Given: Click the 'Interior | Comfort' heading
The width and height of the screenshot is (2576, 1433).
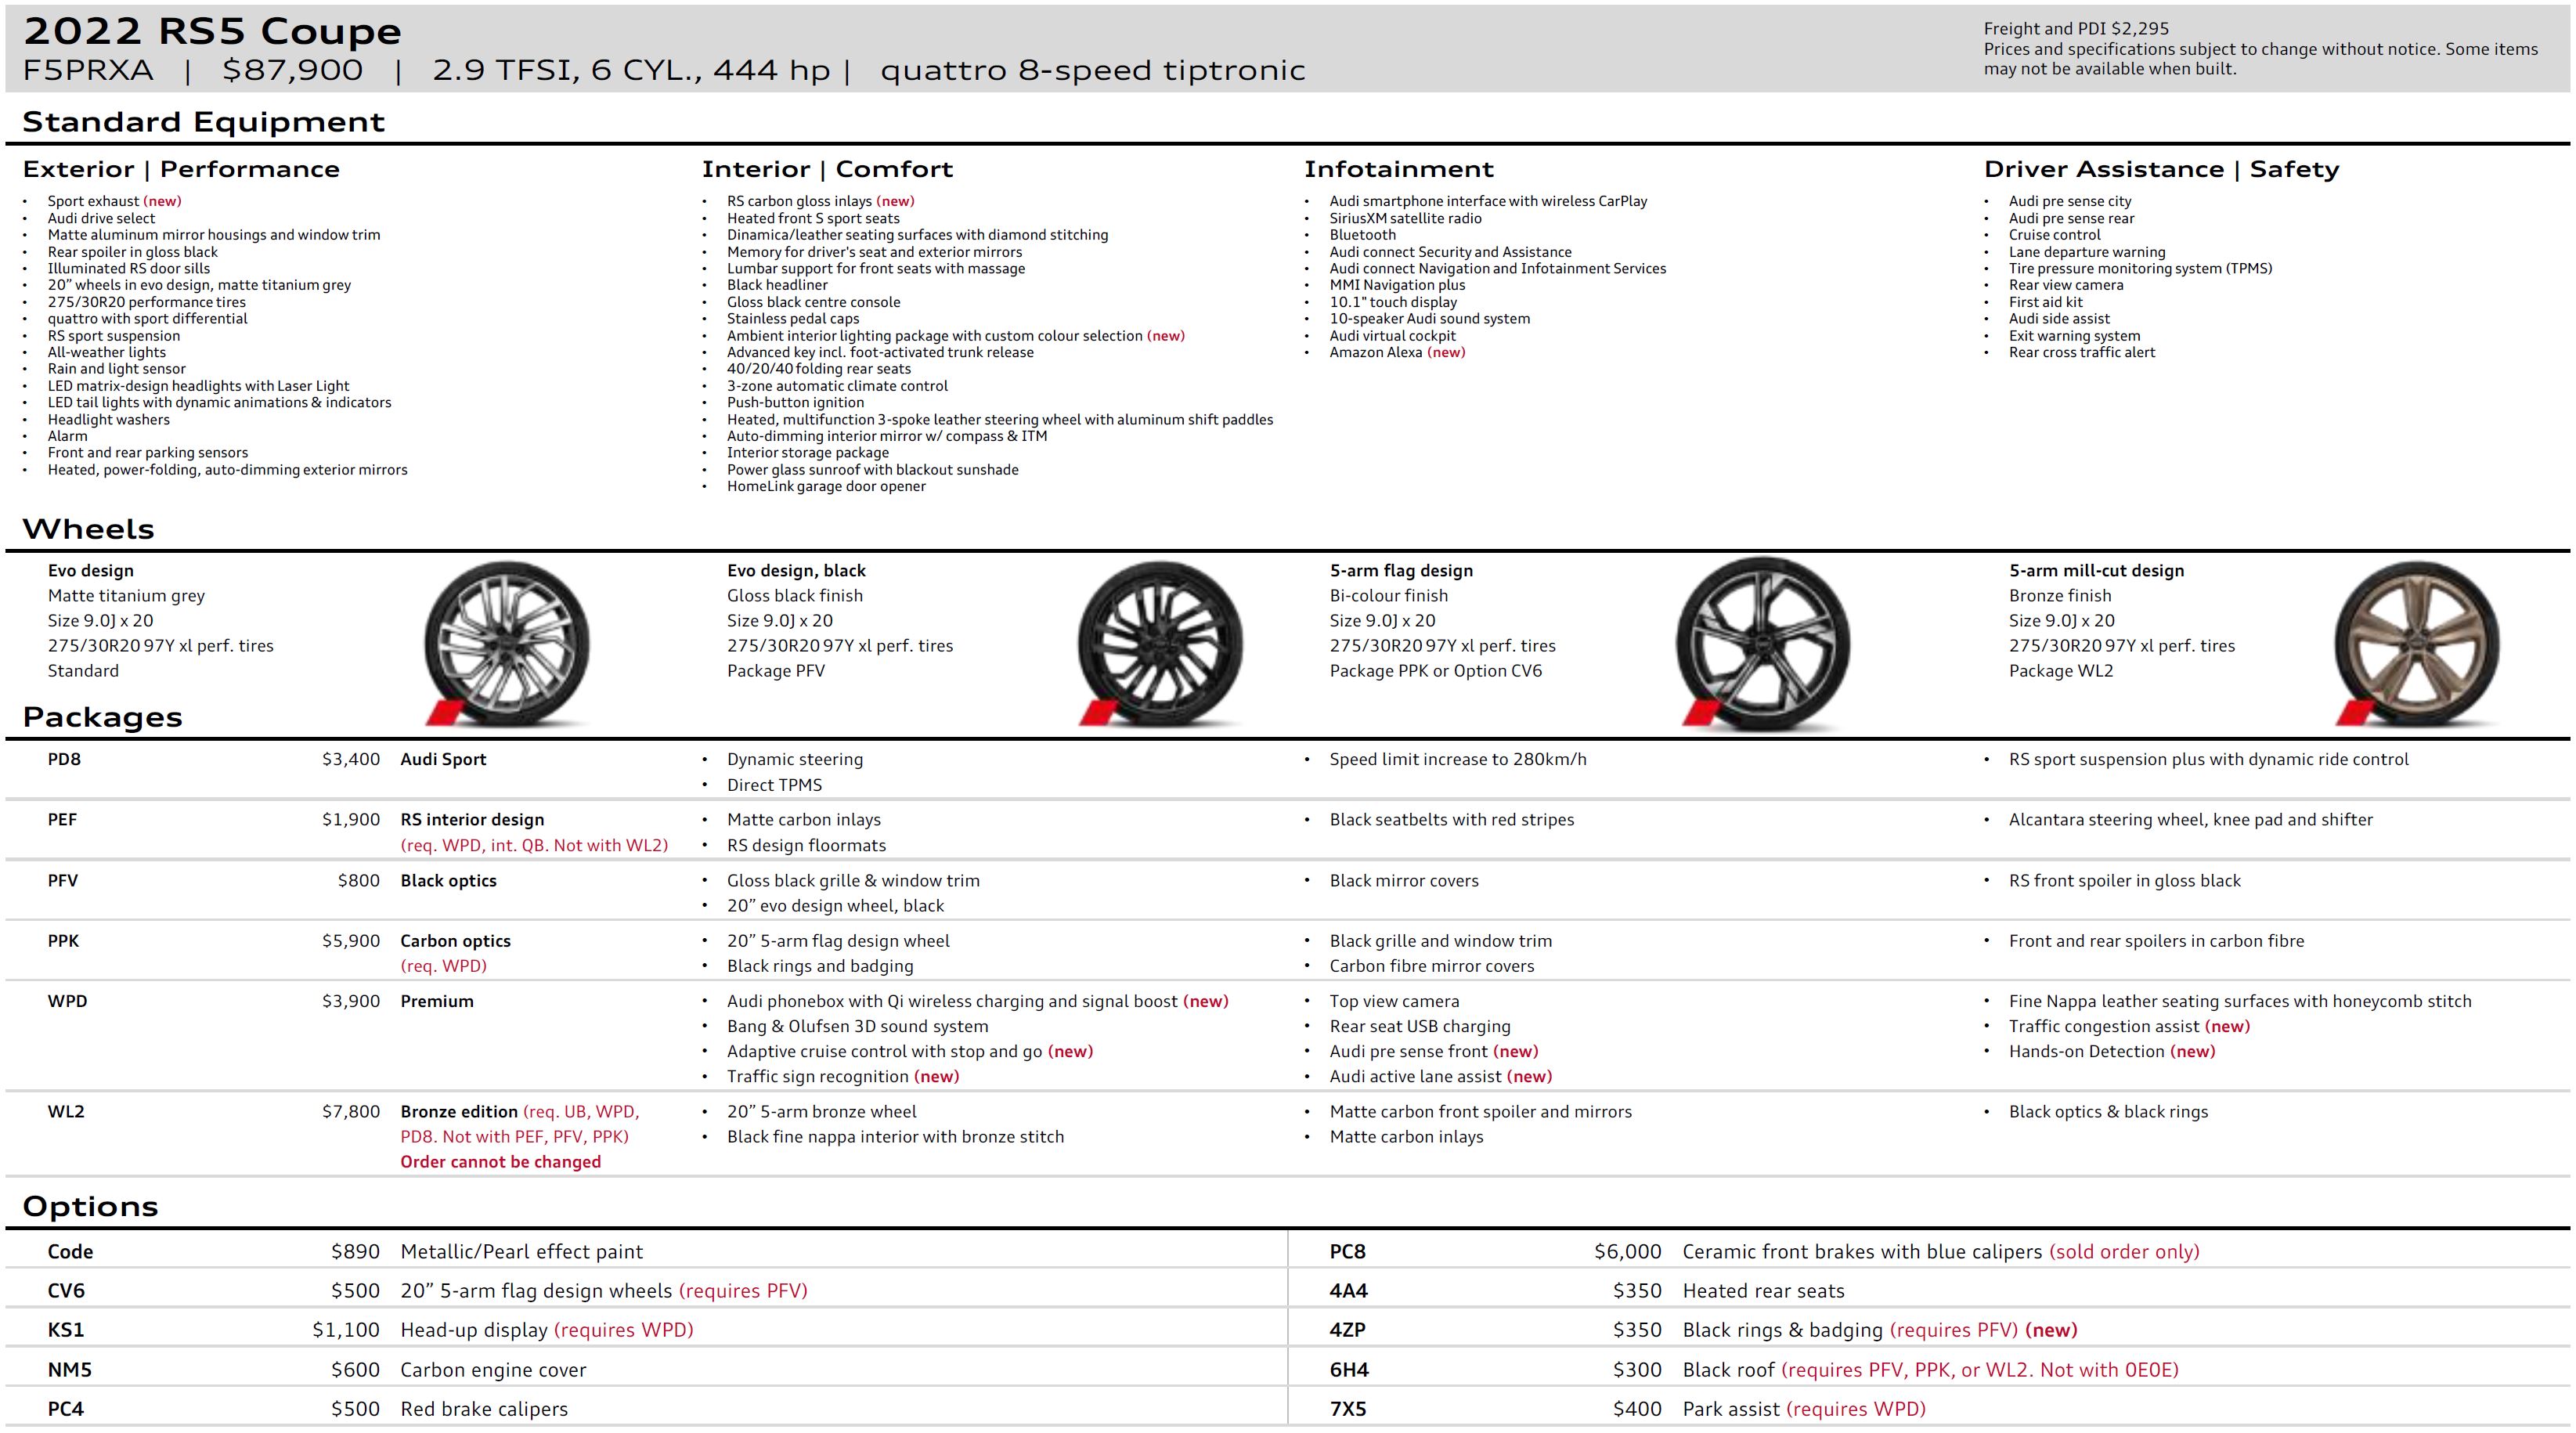Looking at the screenshot, I should 827,169.
